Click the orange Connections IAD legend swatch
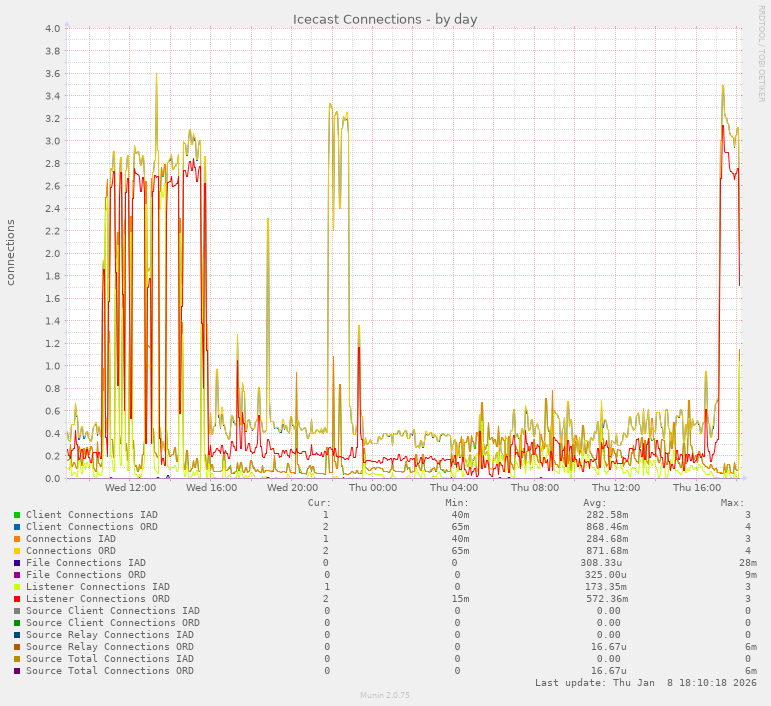 pos(17,539)
